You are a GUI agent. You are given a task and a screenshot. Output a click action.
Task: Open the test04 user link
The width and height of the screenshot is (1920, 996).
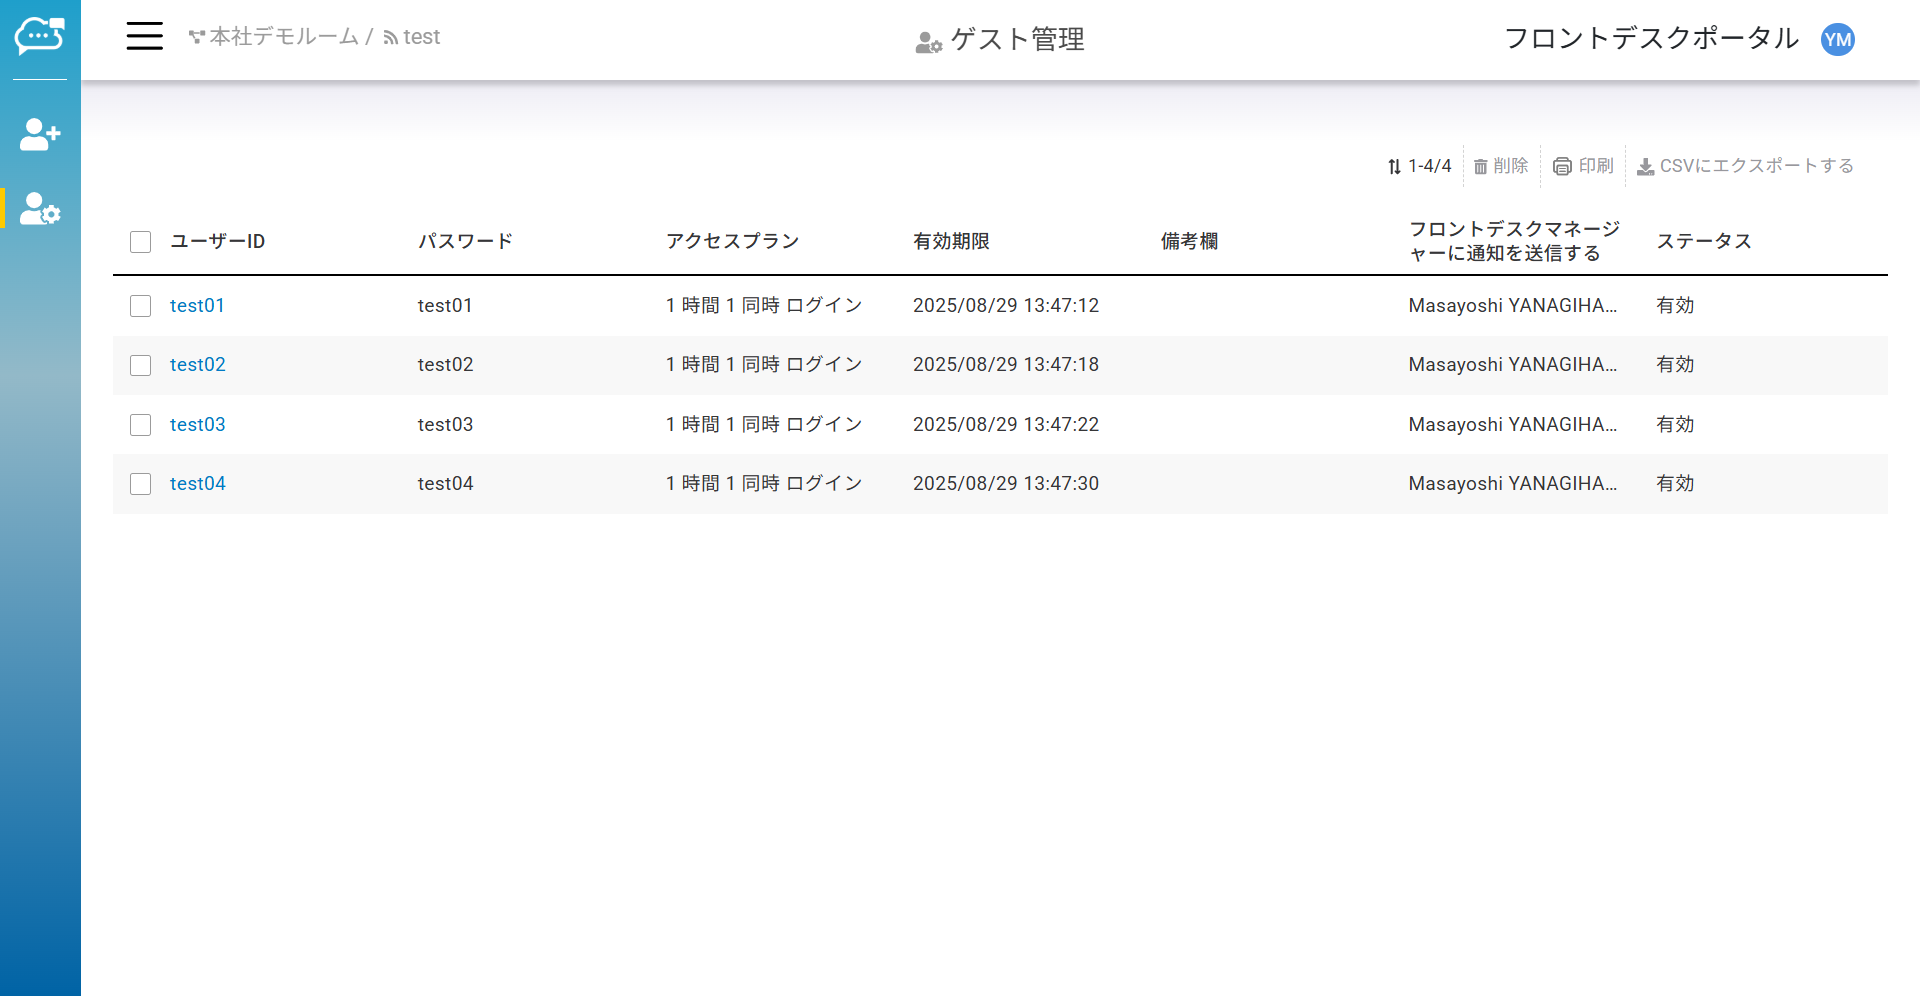(198, 484)
